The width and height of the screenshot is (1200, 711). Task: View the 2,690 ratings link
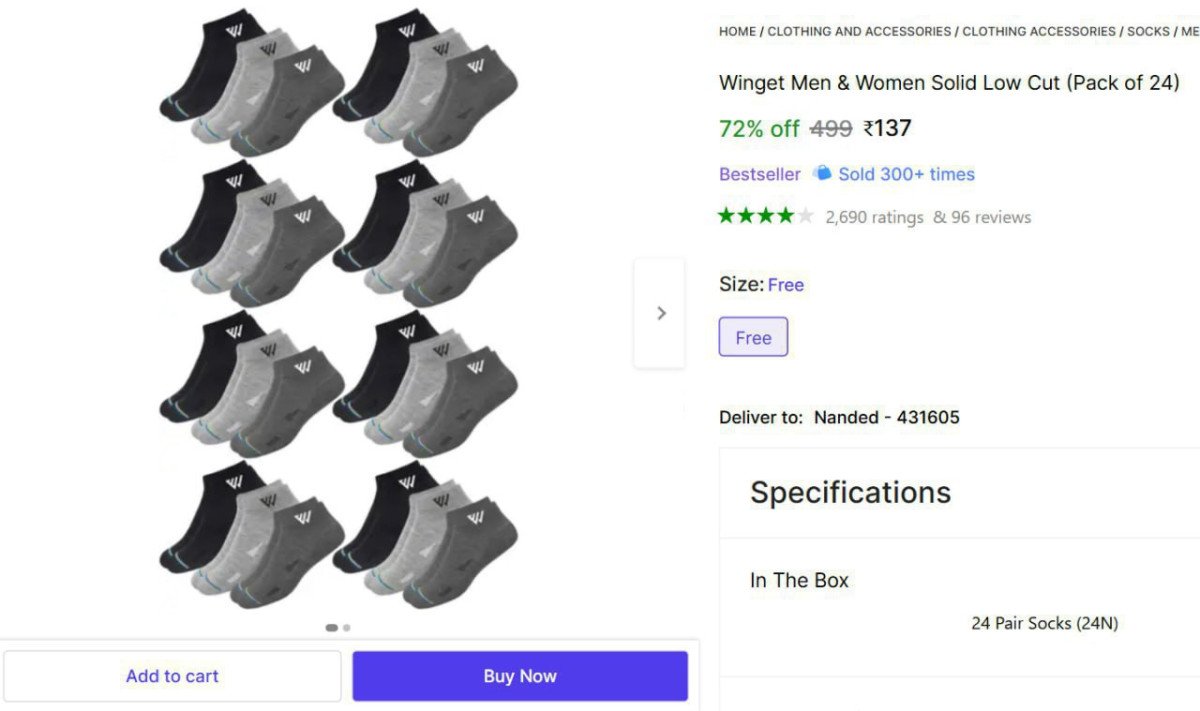pyautogui.click(x=873, y=217)
